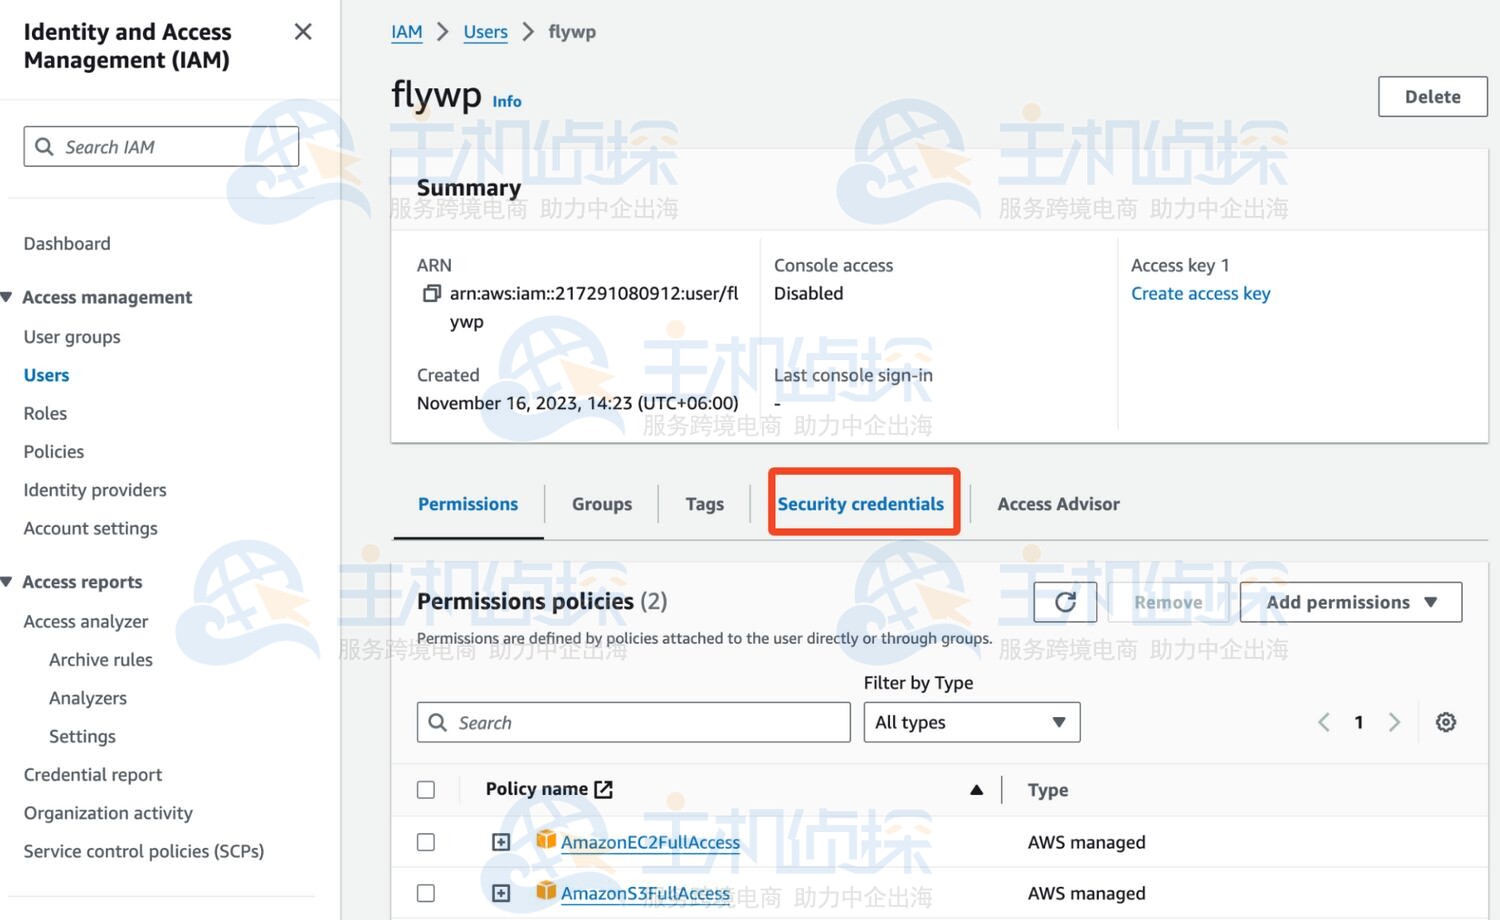Click the Created date November 16, 2023
Screen dimensions: 1500x920
click(x=578, y=403)
